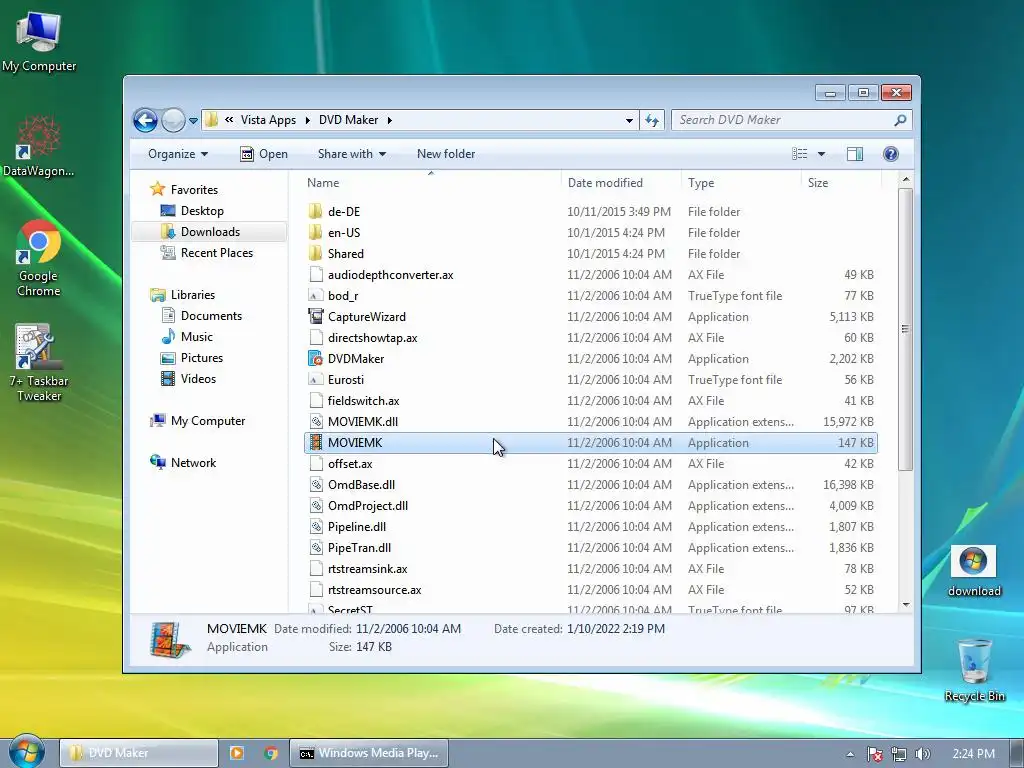Click the Vista Apps breadcrumb
Image resolution: width=1024 pixels, height=768 pixels.
(268, 120)
